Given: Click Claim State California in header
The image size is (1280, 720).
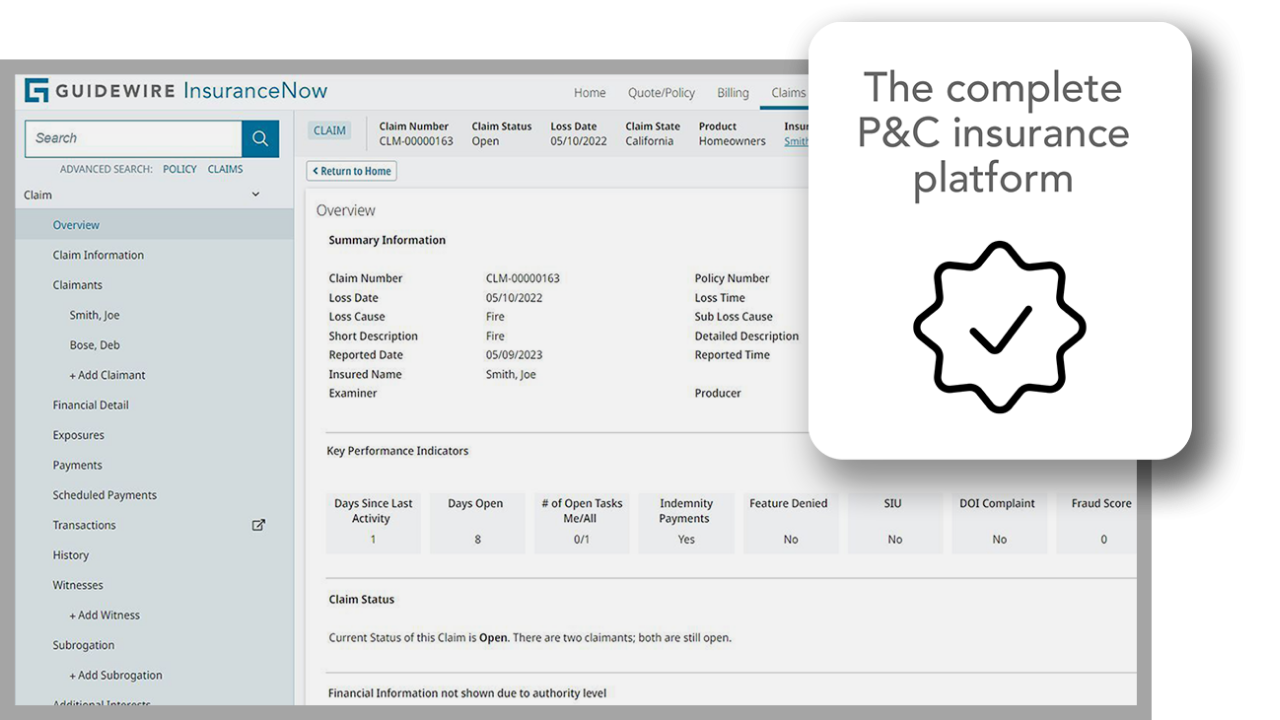Looking at the screenshot, I should 652,134.
